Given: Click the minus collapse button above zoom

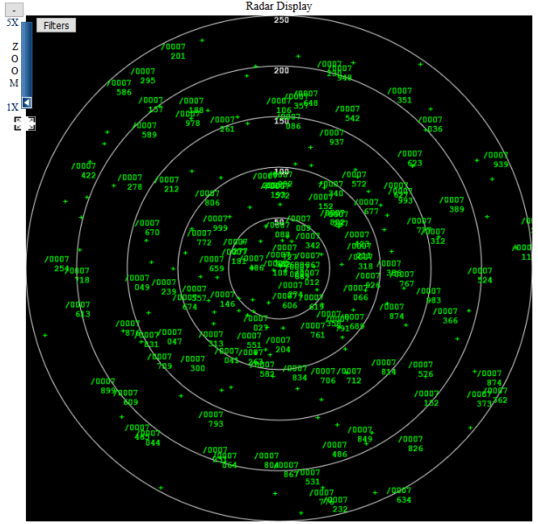Looking at the screenshot, I should click(x=14, y=10).
